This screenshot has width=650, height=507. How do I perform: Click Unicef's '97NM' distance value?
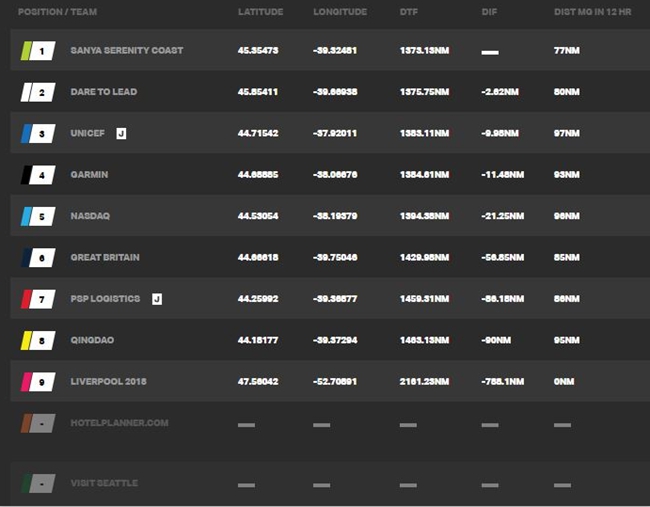click(x=567, y=133)
